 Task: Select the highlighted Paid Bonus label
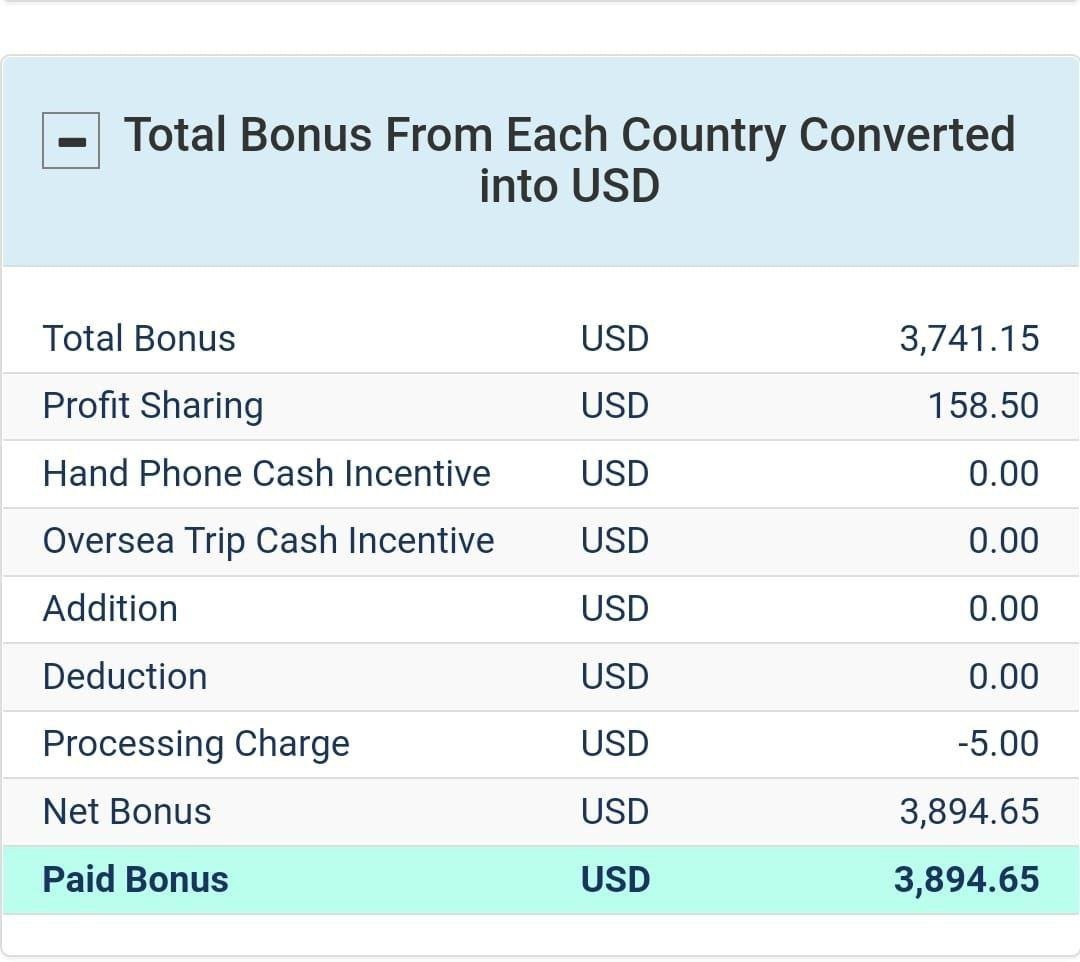[x=135, y=880]
